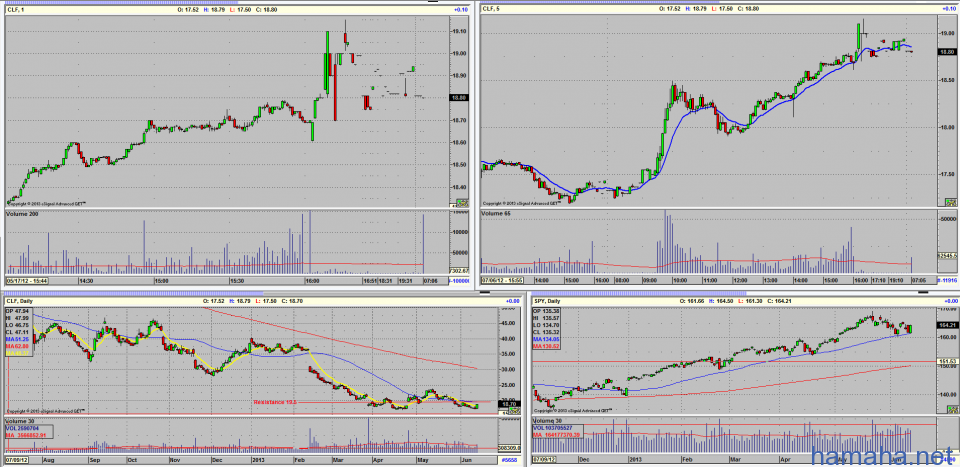Click the 18.80 price marker on CLF 1 chart
The width and height of the screenshot is (960, 467).
pos(459,97)
